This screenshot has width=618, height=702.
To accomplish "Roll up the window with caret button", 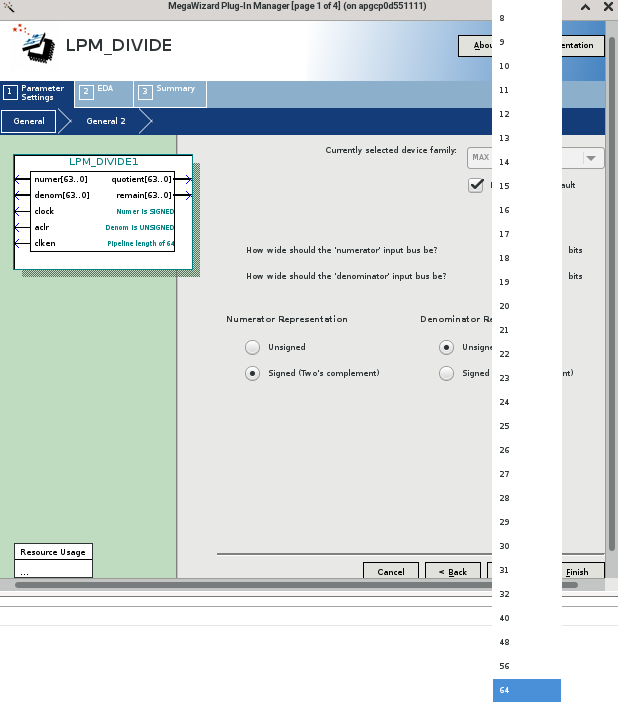I will click(x=585, y=7).
